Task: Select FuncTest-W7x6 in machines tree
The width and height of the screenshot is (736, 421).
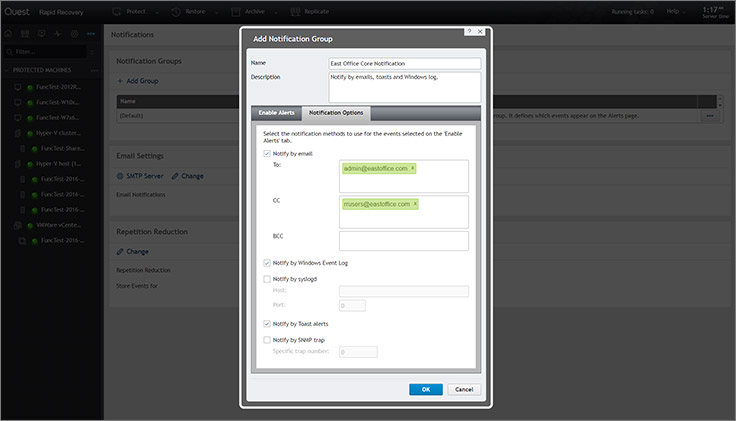Action: [x=57, y=118]
